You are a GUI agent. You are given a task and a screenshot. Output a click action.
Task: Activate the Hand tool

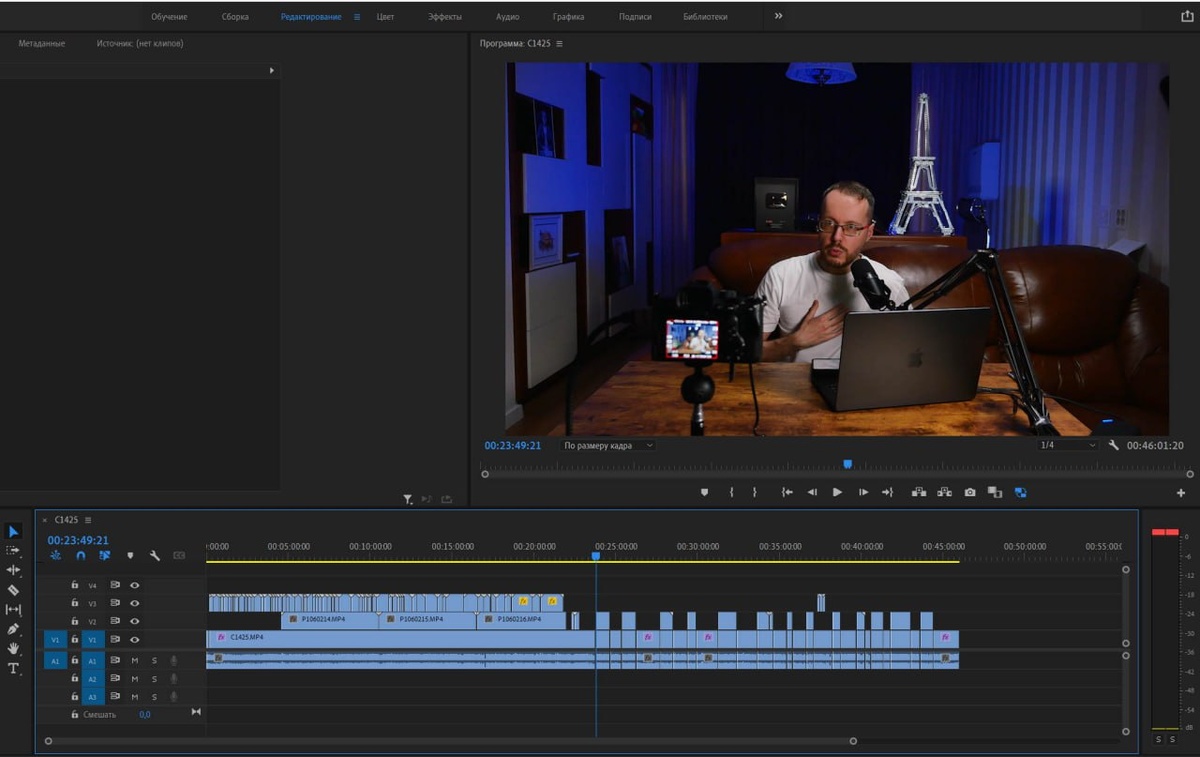13,649
